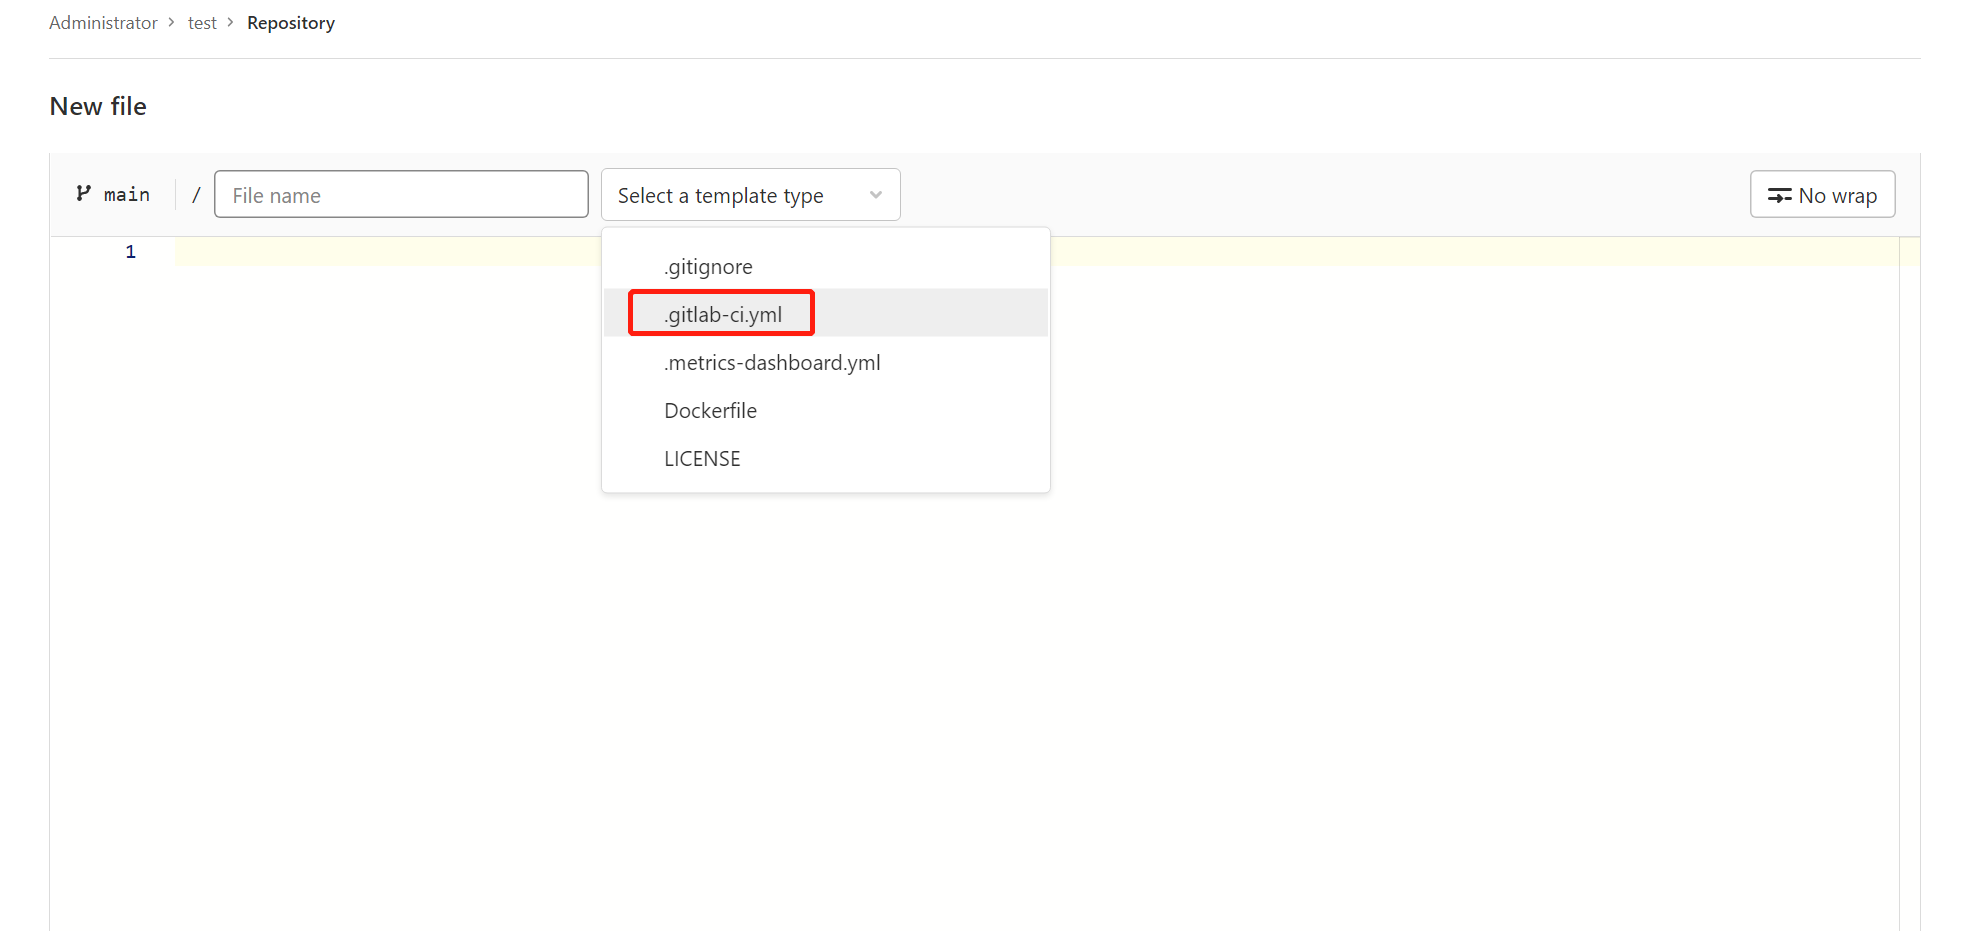1973x931 pixels.
Task: Navigate to the test project breadcrumb
Action: click(202, 22)
